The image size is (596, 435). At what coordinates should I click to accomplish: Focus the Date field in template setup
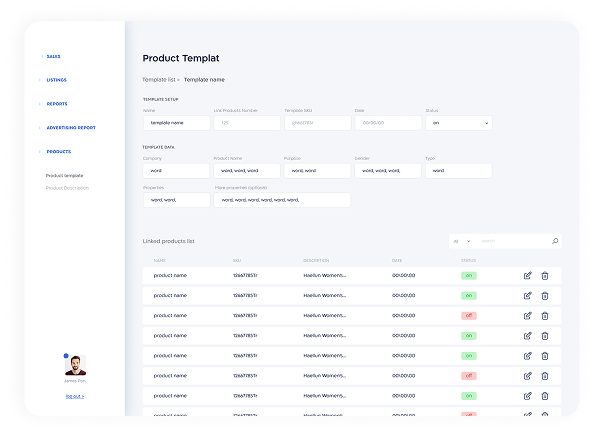point(388,123)
